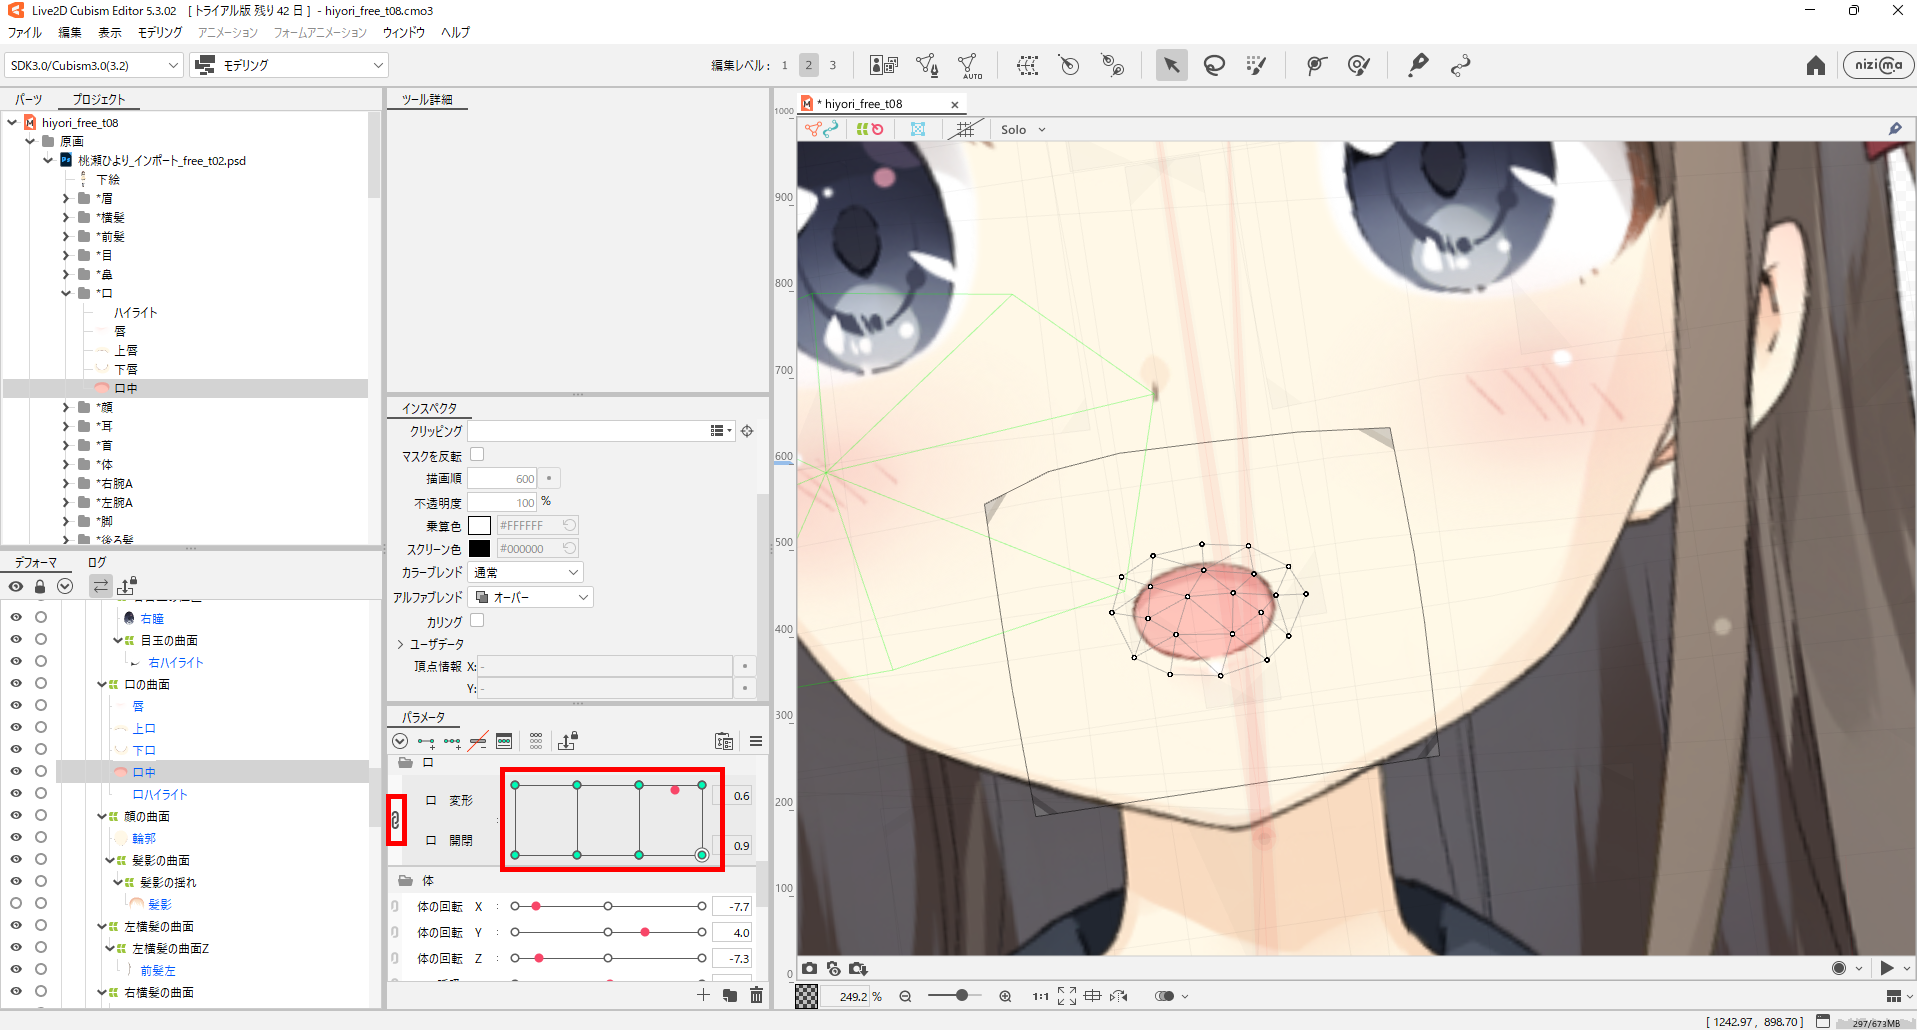Open the Solo dropdown in view toolbar
This screenshot has width=1917, height=1030.
pos(1022,130)
